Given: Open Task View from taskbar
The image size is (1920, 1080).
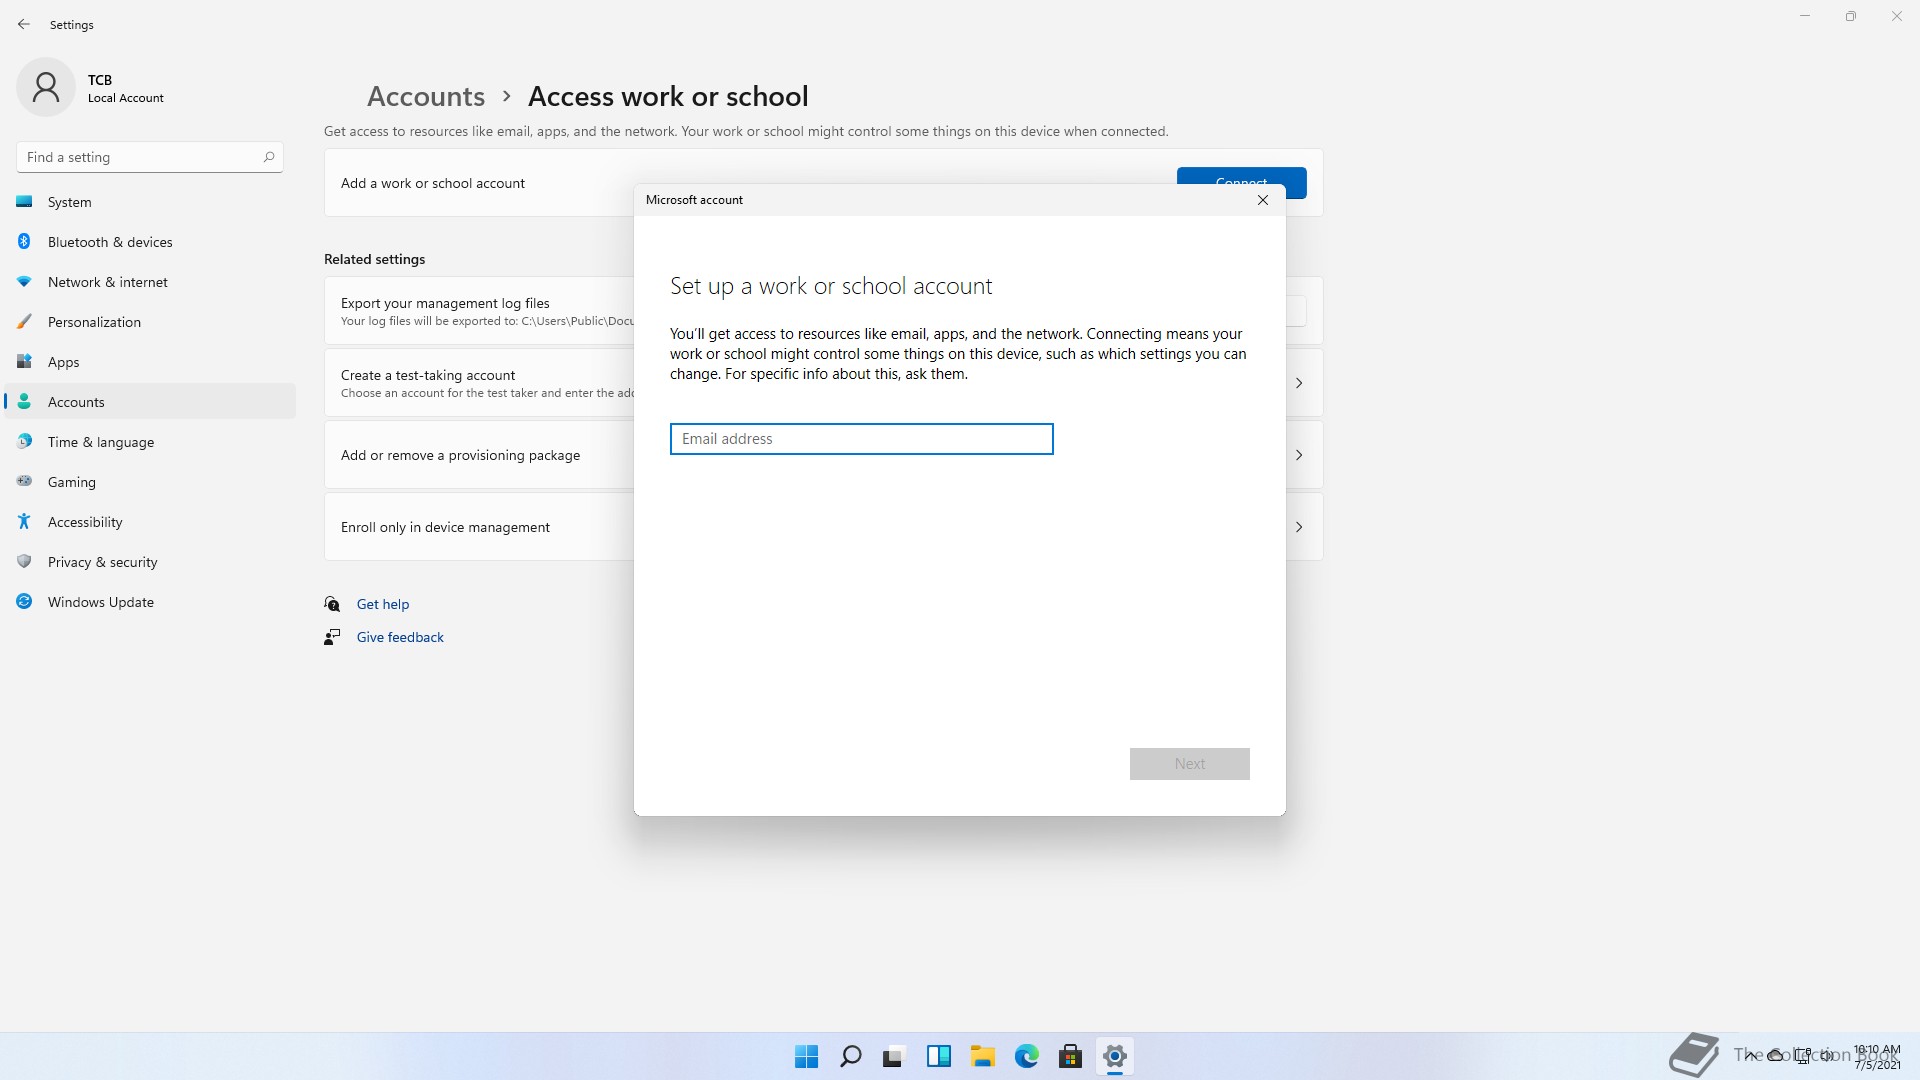Looking at the screenshot, I should (894, 1056).
